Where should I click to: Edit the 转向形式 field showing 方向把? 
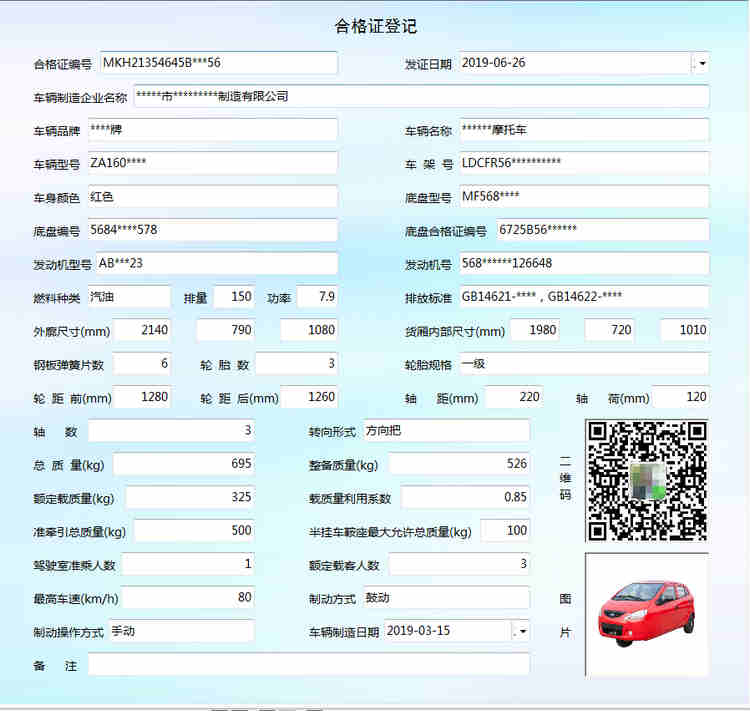click(x=446, y=431)
